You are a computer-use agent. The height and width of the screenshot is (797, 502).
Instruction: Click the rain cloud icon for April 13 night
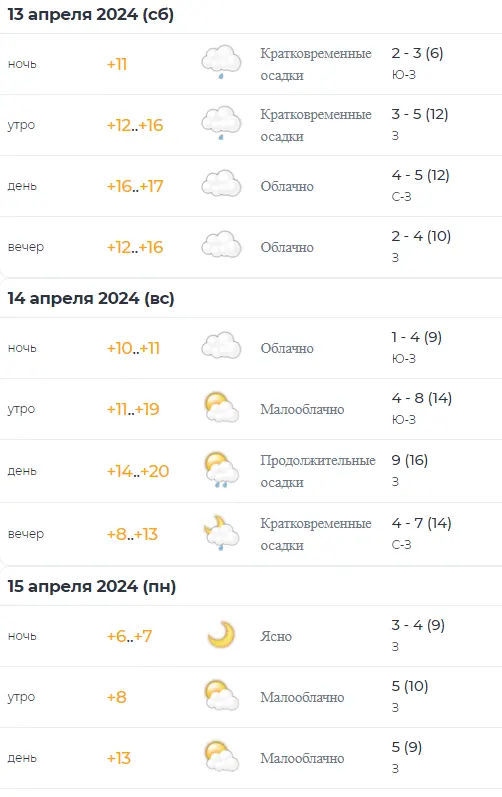coord(221,62)
